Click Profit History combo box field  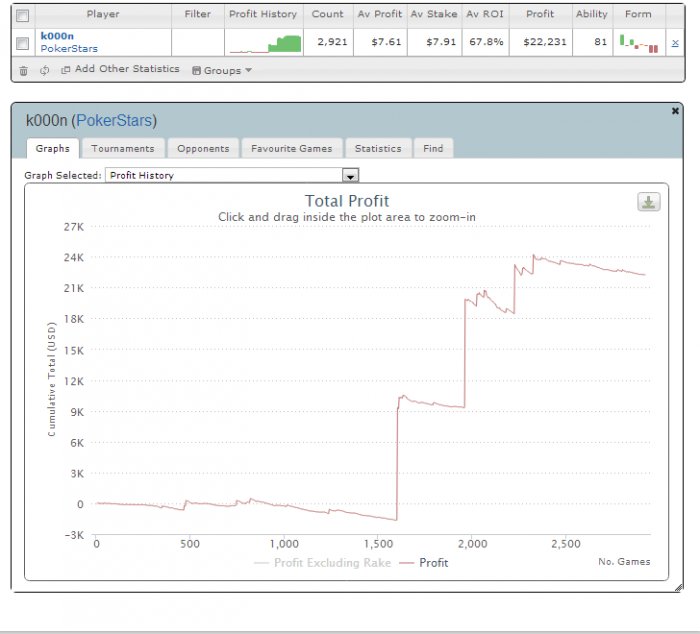[x=232, y=175]
